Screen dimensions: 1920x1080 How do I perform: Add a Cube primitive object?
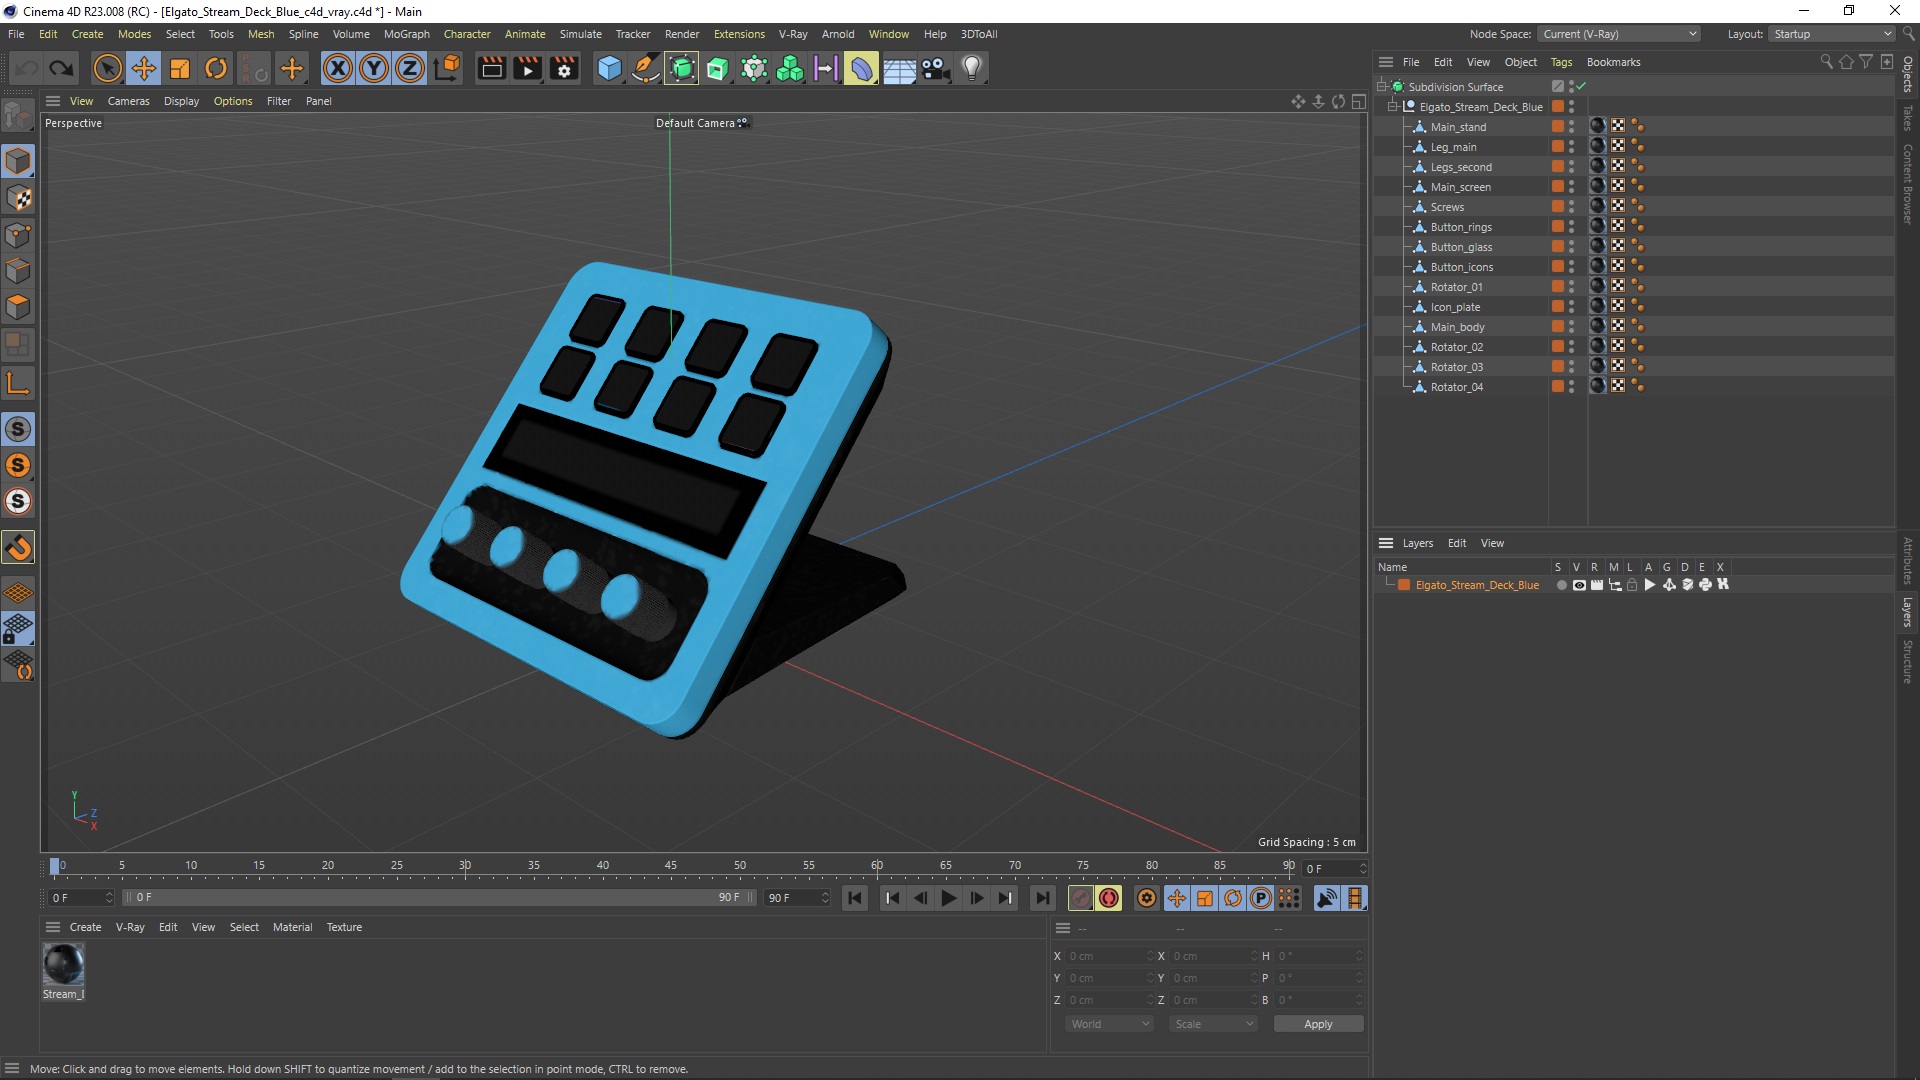(x=609, y=68)
